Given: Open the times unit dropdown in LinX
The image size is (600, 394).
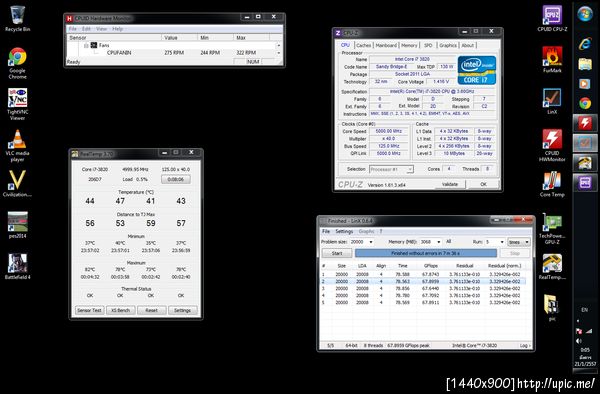Looking at the screenshot, I should point(518,242).
